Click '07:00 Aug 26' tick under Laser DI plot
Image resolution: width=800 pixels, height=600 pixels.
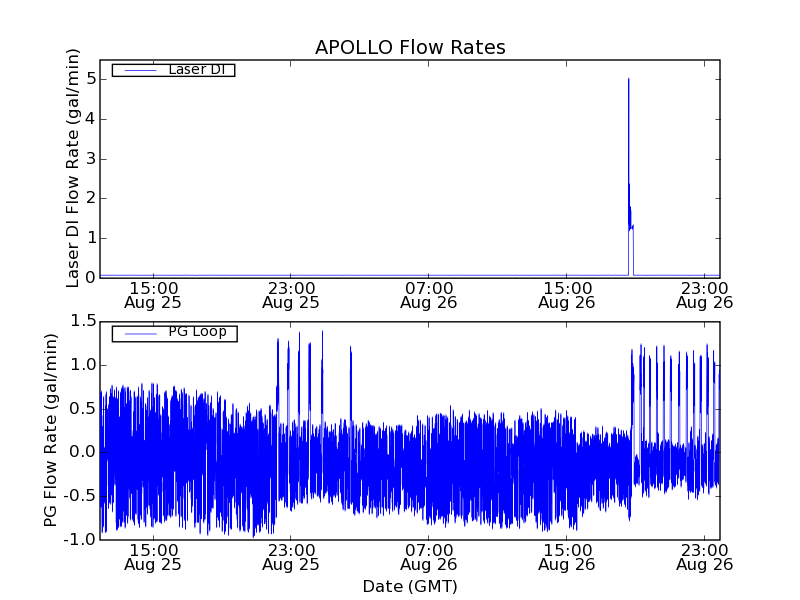(x=429, y=295)
